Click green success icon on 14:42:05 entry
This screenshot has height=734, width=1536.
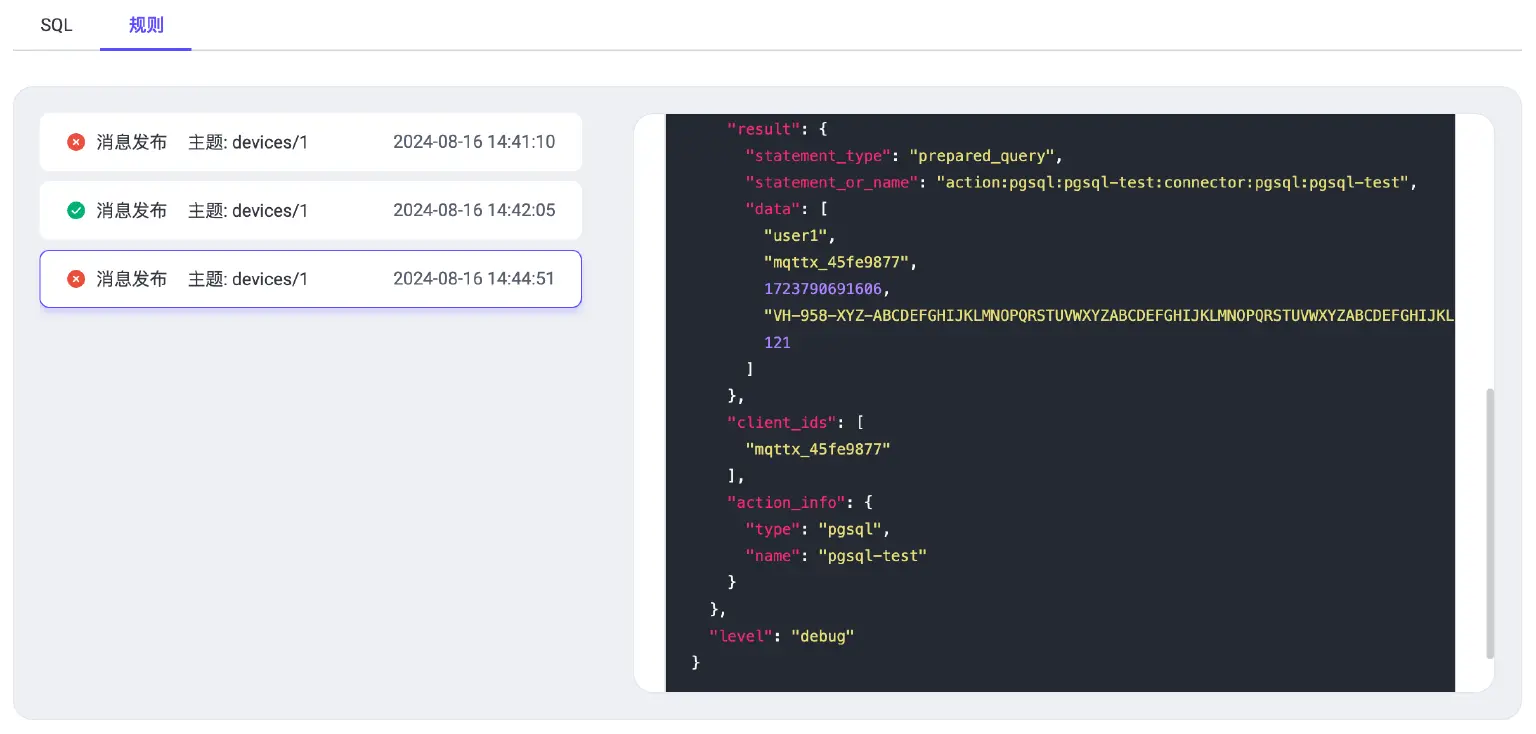tap(76, 210)
